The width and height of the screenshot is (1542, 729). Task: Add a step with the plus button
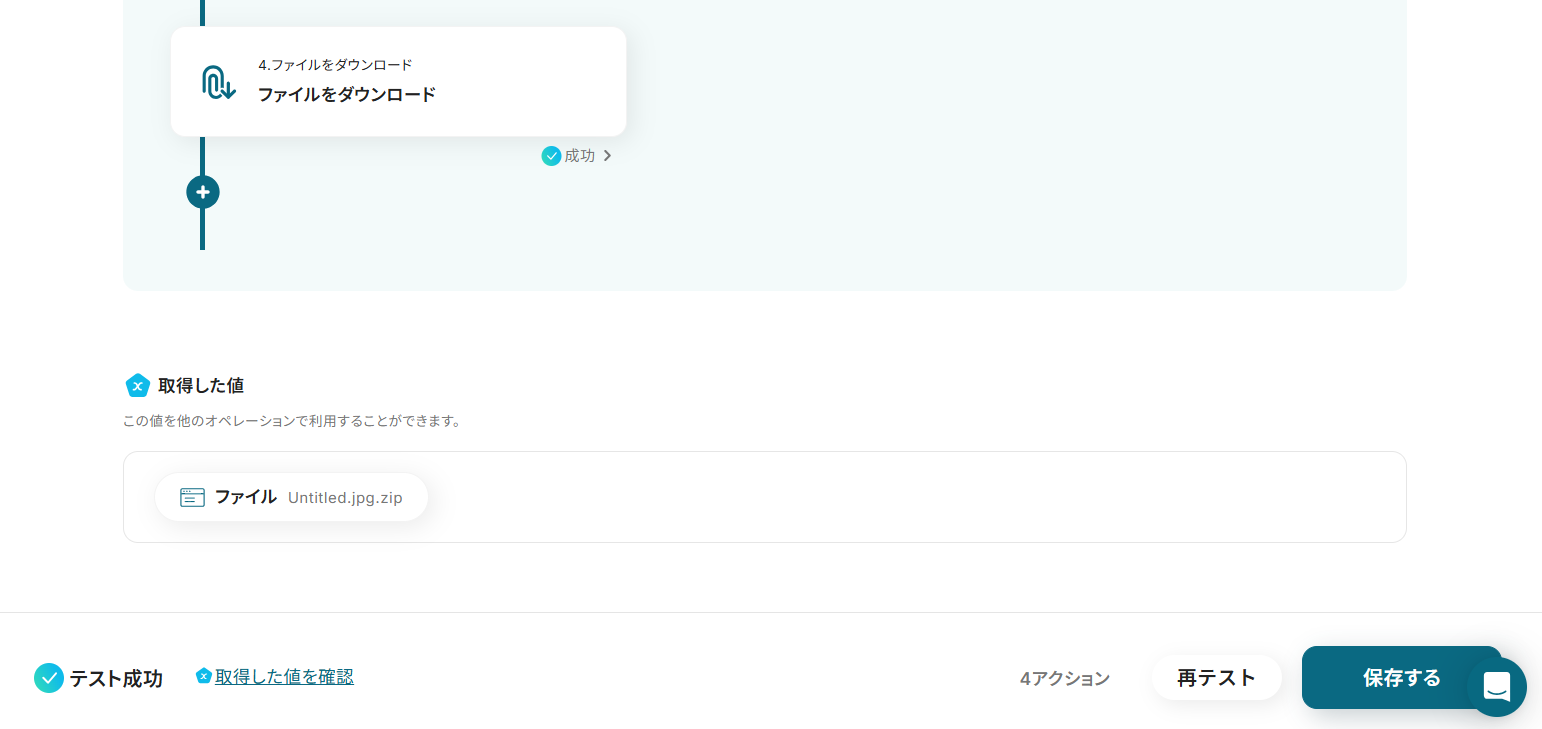pos(203,191)
